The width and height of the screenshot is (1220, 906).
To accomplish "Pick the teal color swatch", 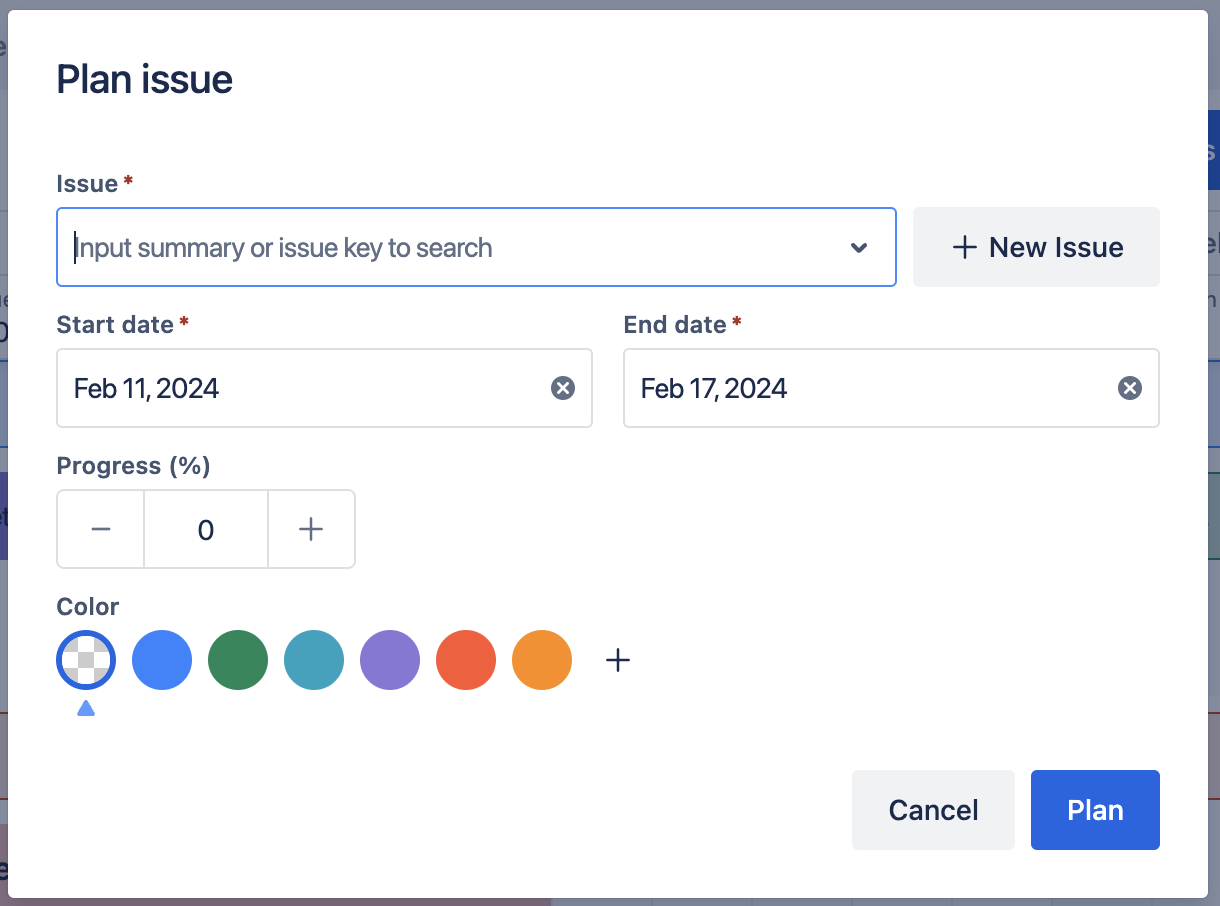I will (314, 660).
